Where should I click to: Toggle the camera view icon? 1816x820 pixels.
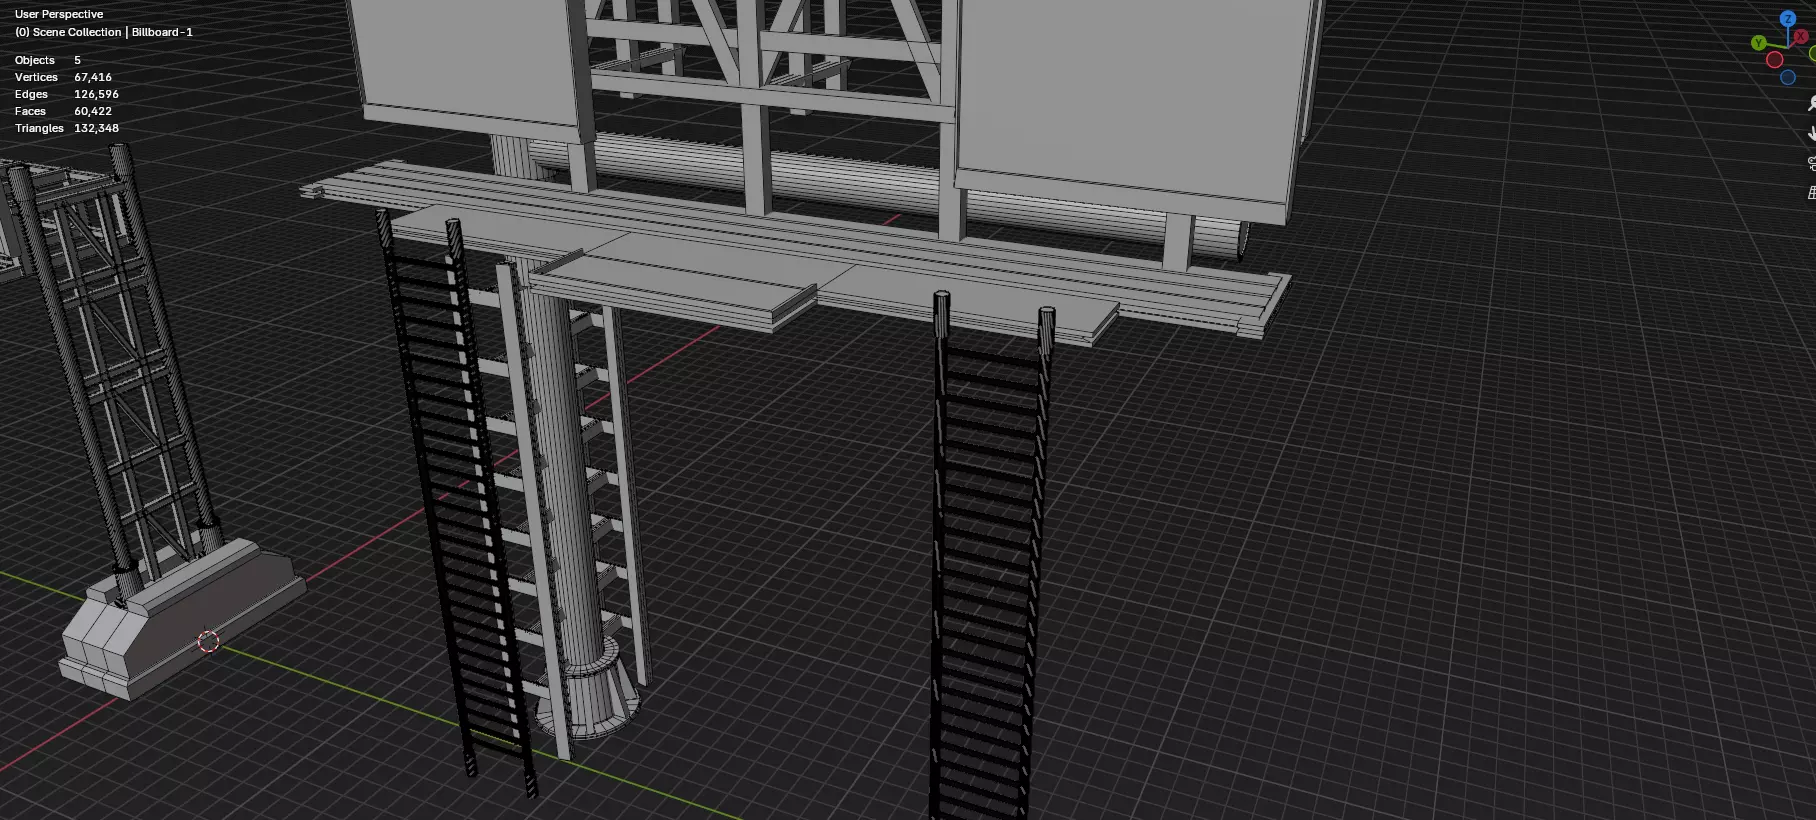(x=1811, y=163)
